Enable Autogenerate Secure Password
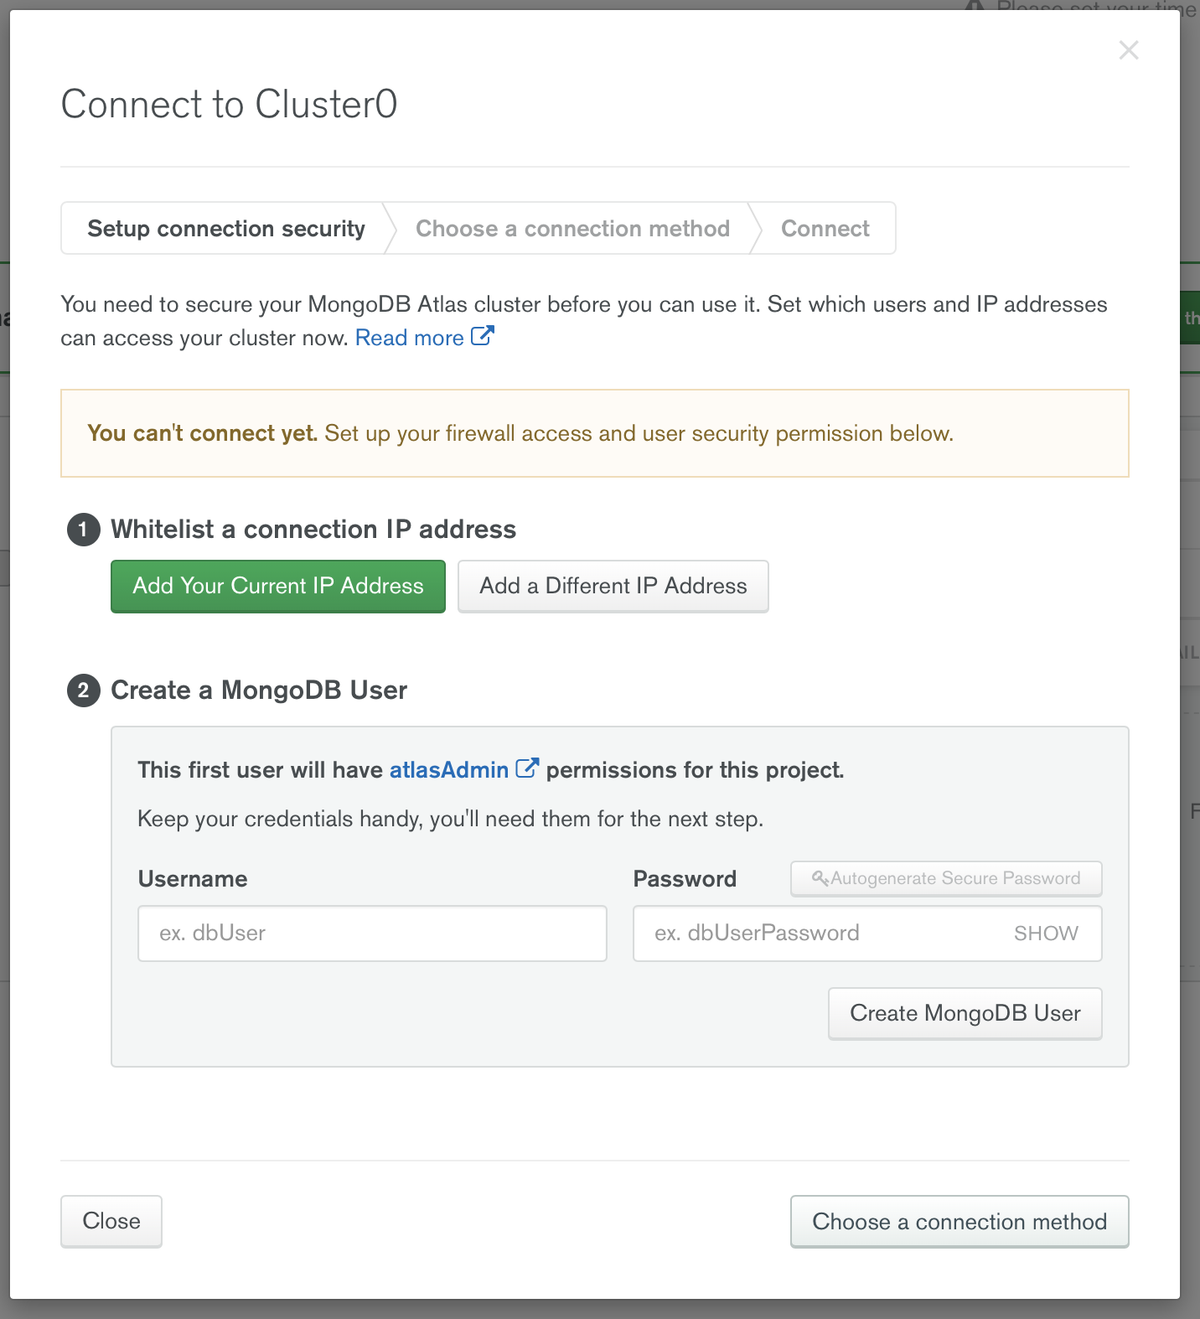The image size is (1200, 1319). coord(945,878)
